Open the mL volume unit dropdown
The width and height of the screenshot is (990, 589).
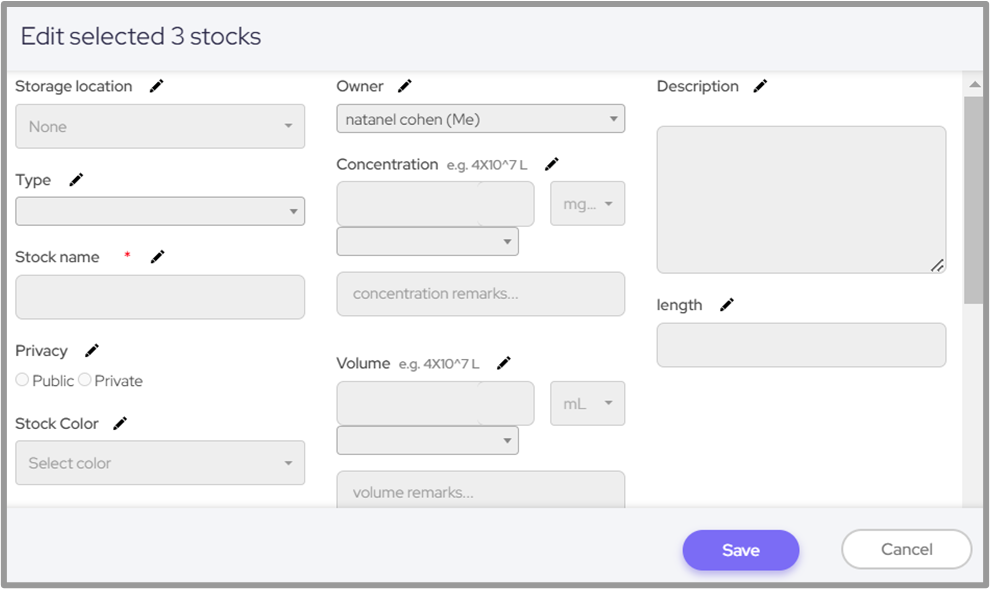588,403
